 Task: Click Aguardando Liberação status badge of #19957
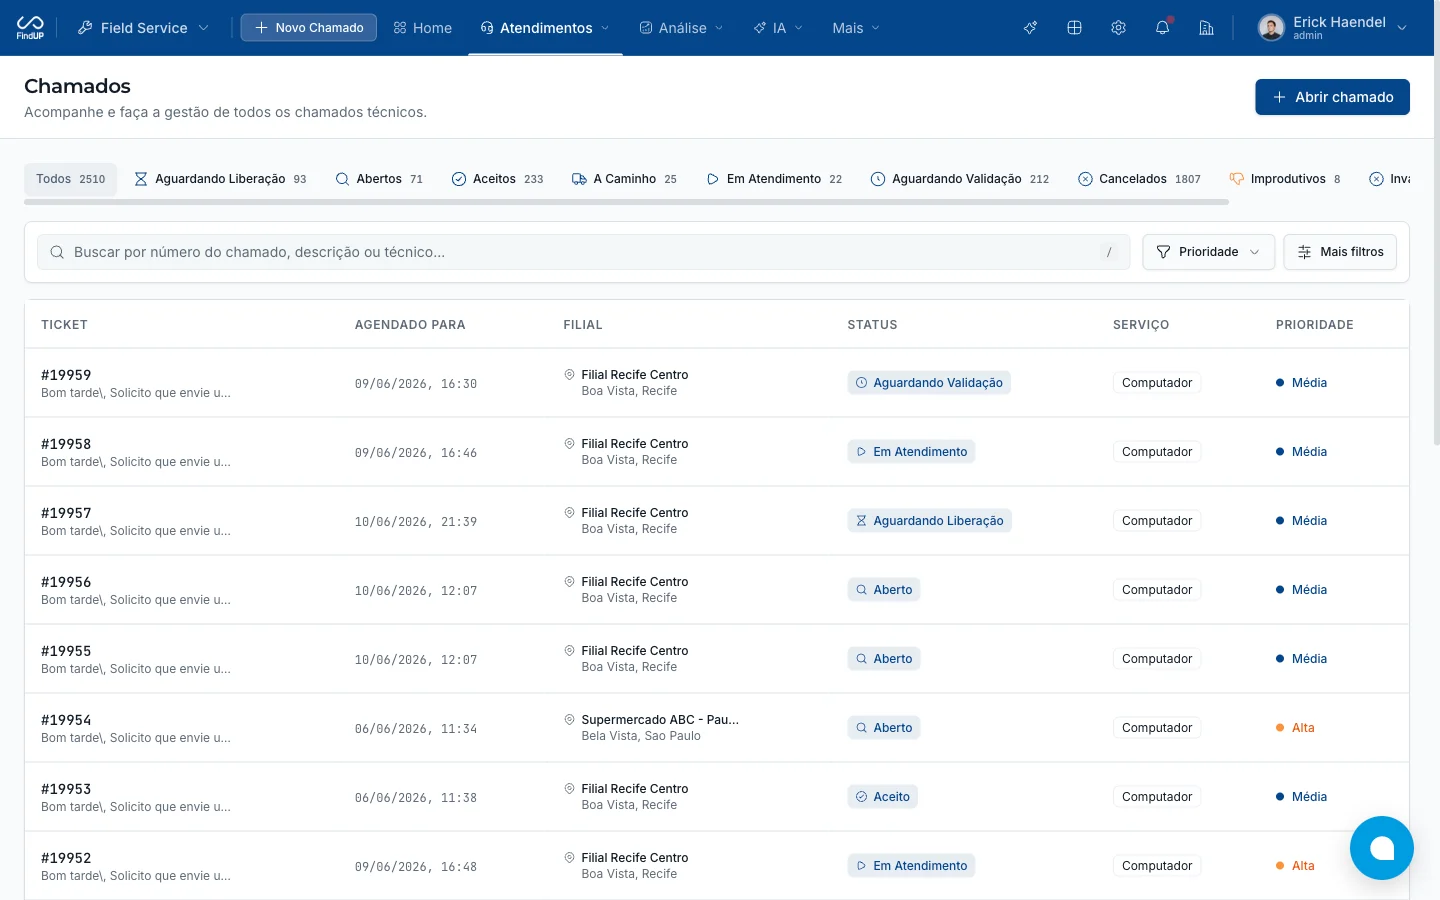pos(929,521)
